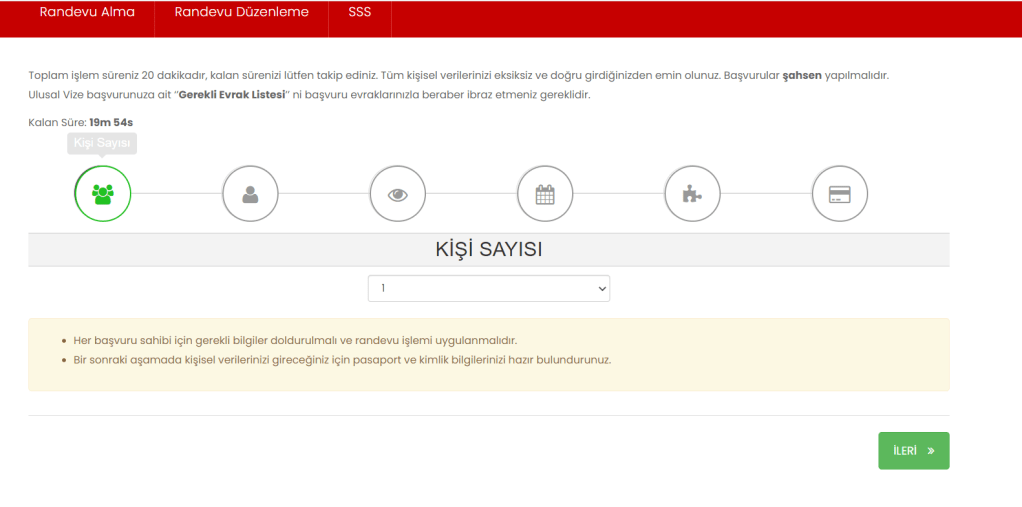Select the credit card payment step icon
Viewport: 1022px width, 507px height.
click(840, 194)
